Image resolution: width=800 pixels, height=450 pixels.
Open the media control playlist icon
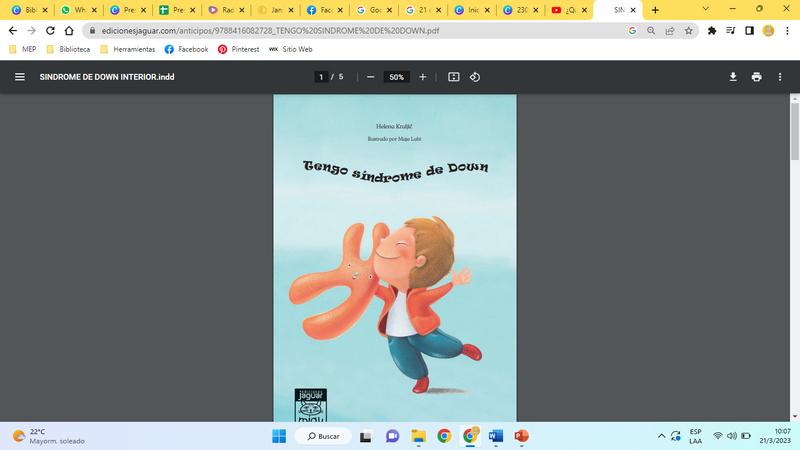[731, 31]
